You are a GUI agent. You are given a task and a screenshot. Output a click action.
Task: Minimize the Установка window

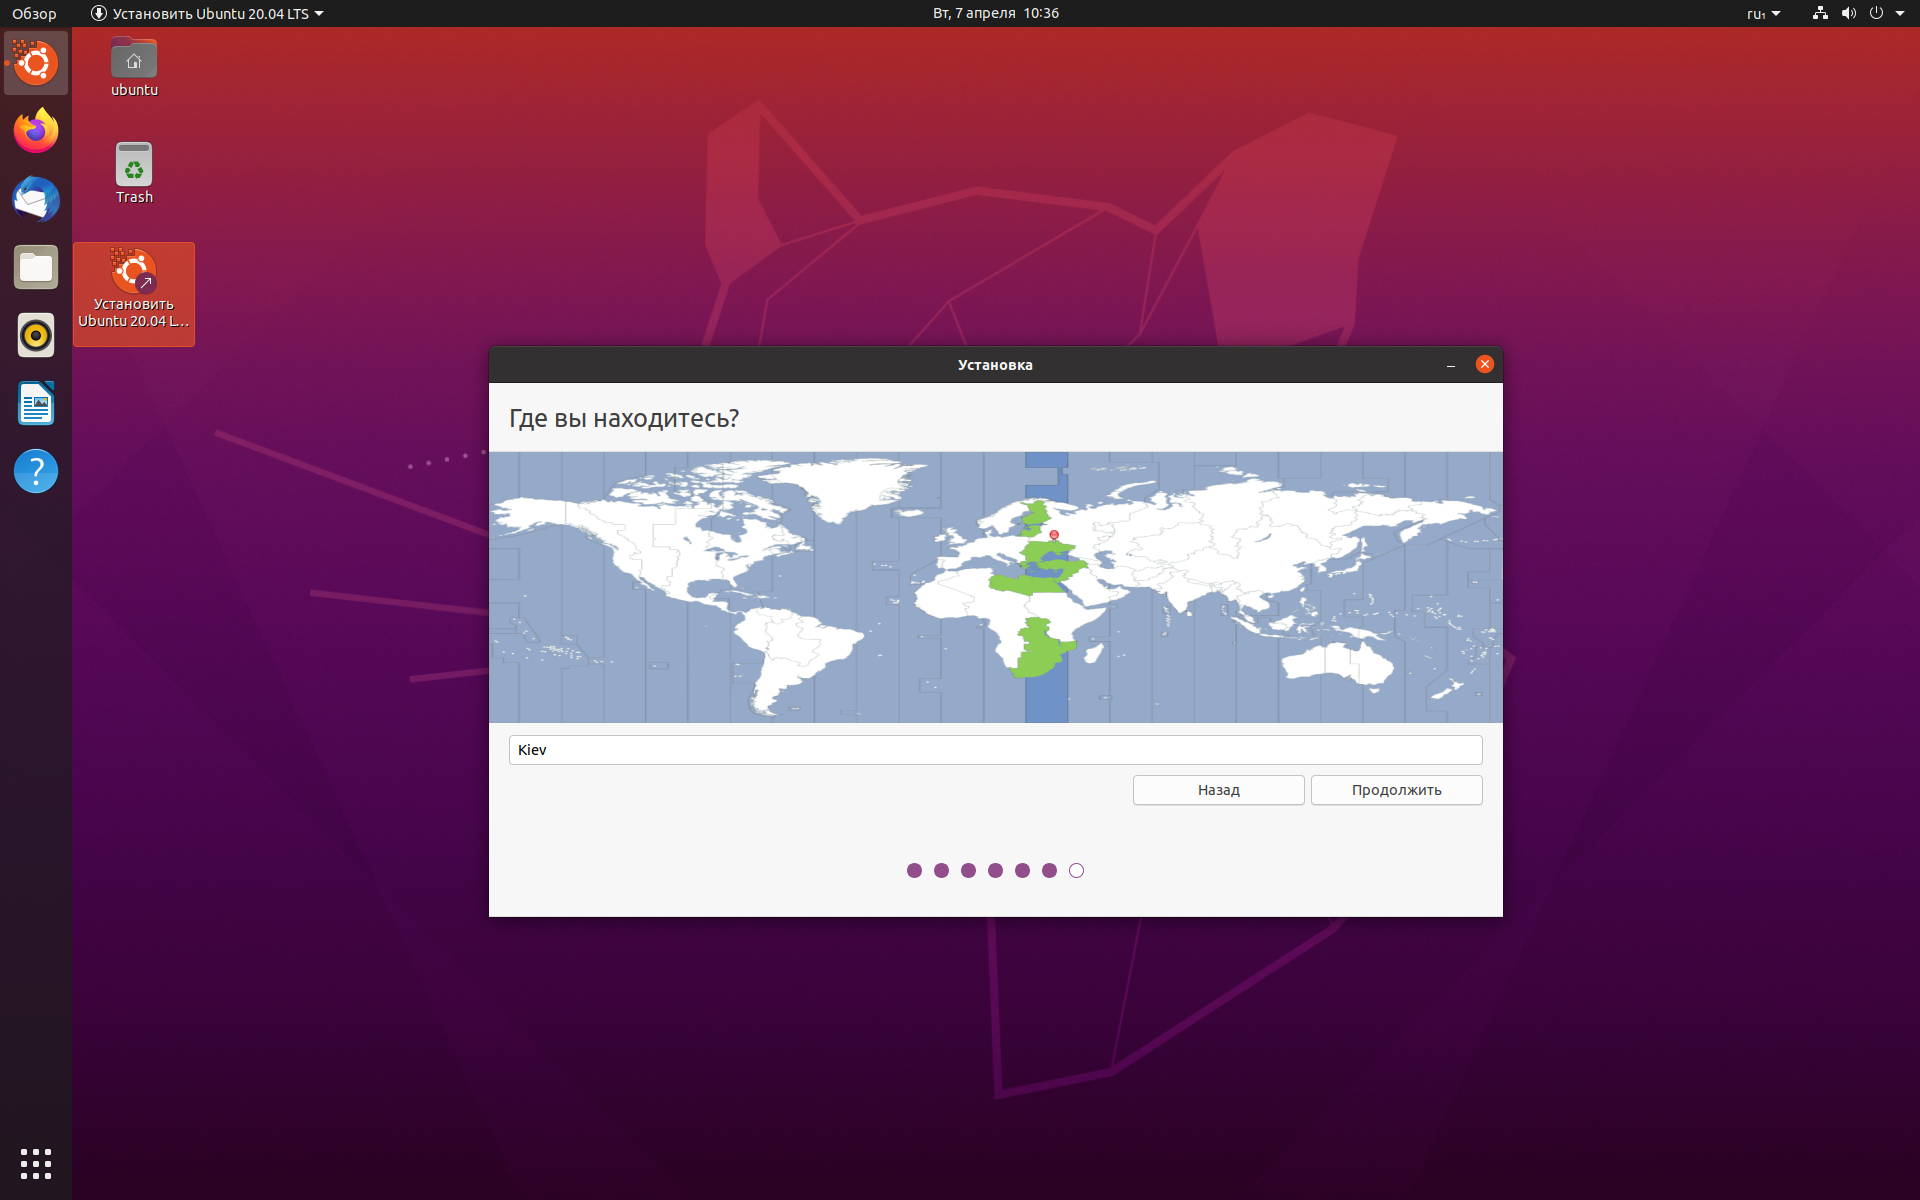pos(1451,365)
